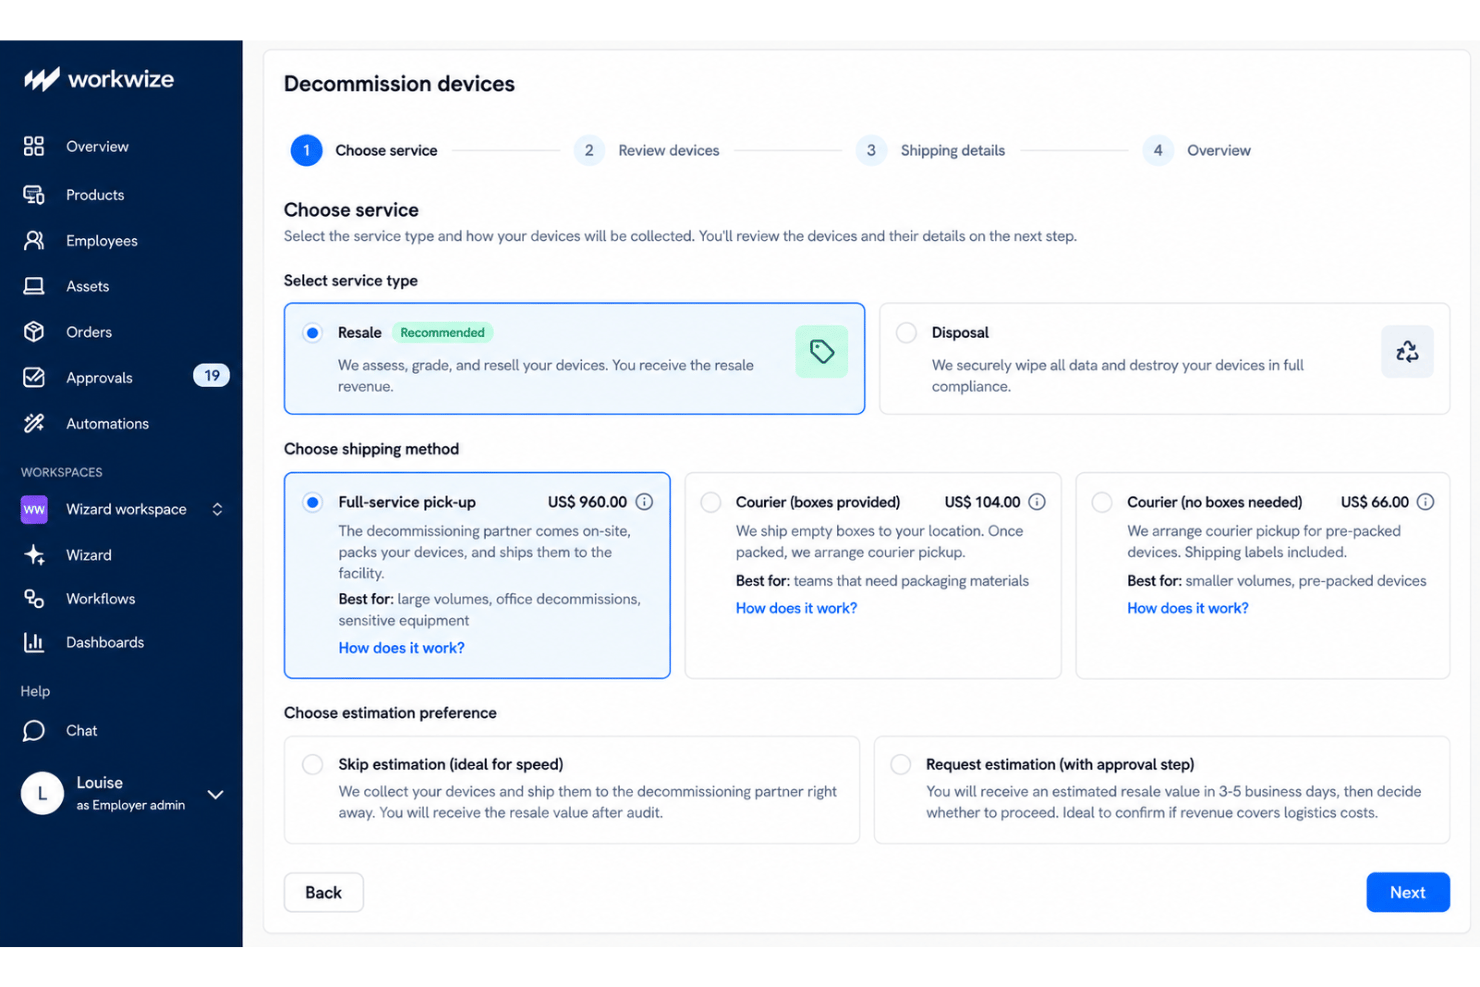Viewport: 1480px width, 987px height.
Task: Click the WW workspace avatar badge
Action: coord(34,510)
